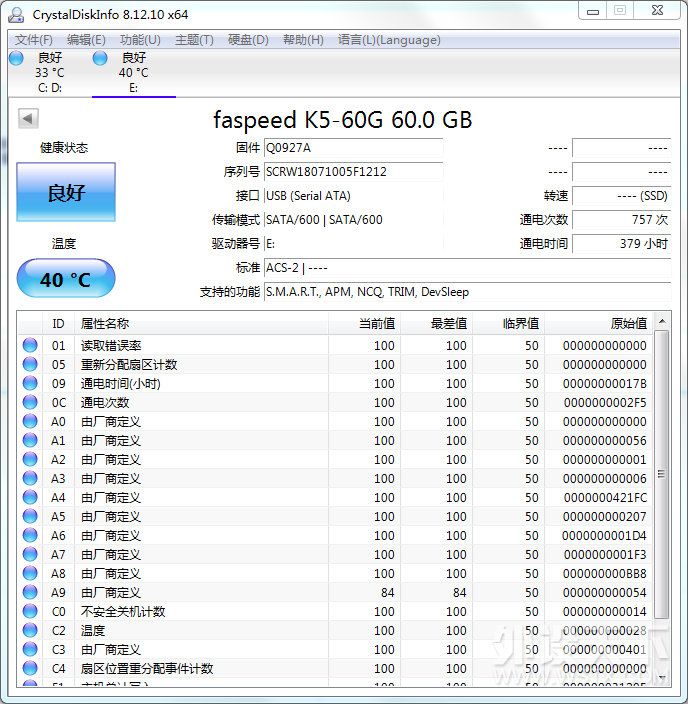This screenshot has height=704, width=688.
Task: Open the 文件(F) menu
Action: click(x=34, y=40)
